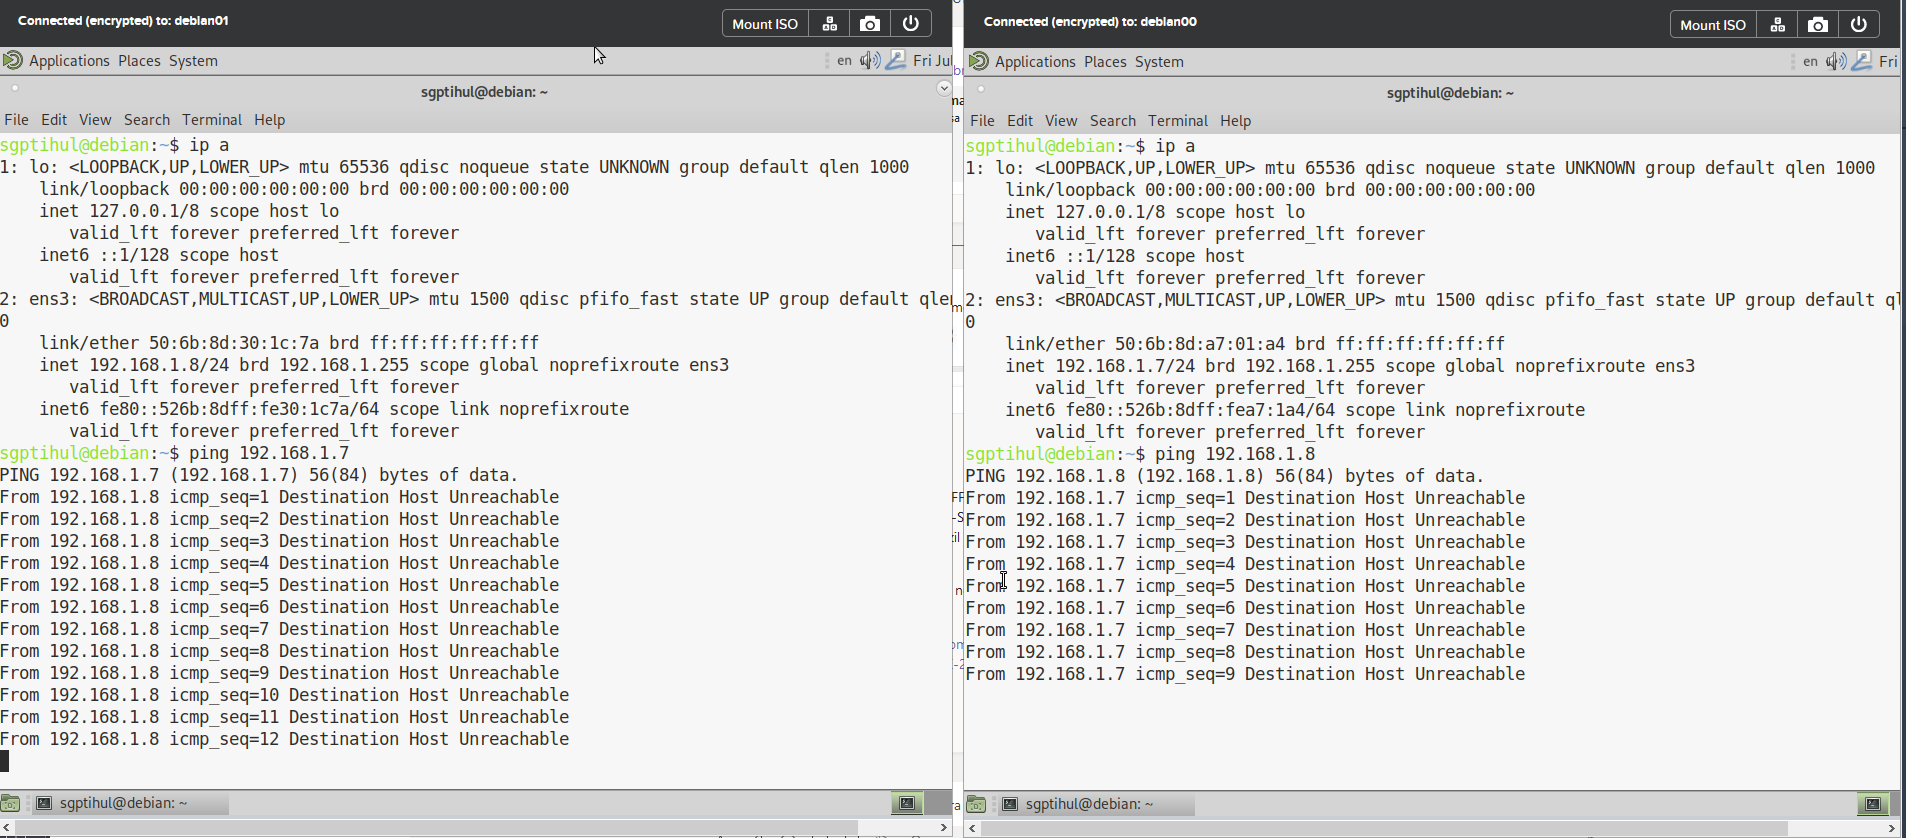
Task: Click 'ping 192.168.1.8' command in debian00 terminal
Action: [x=1235, y=454]
